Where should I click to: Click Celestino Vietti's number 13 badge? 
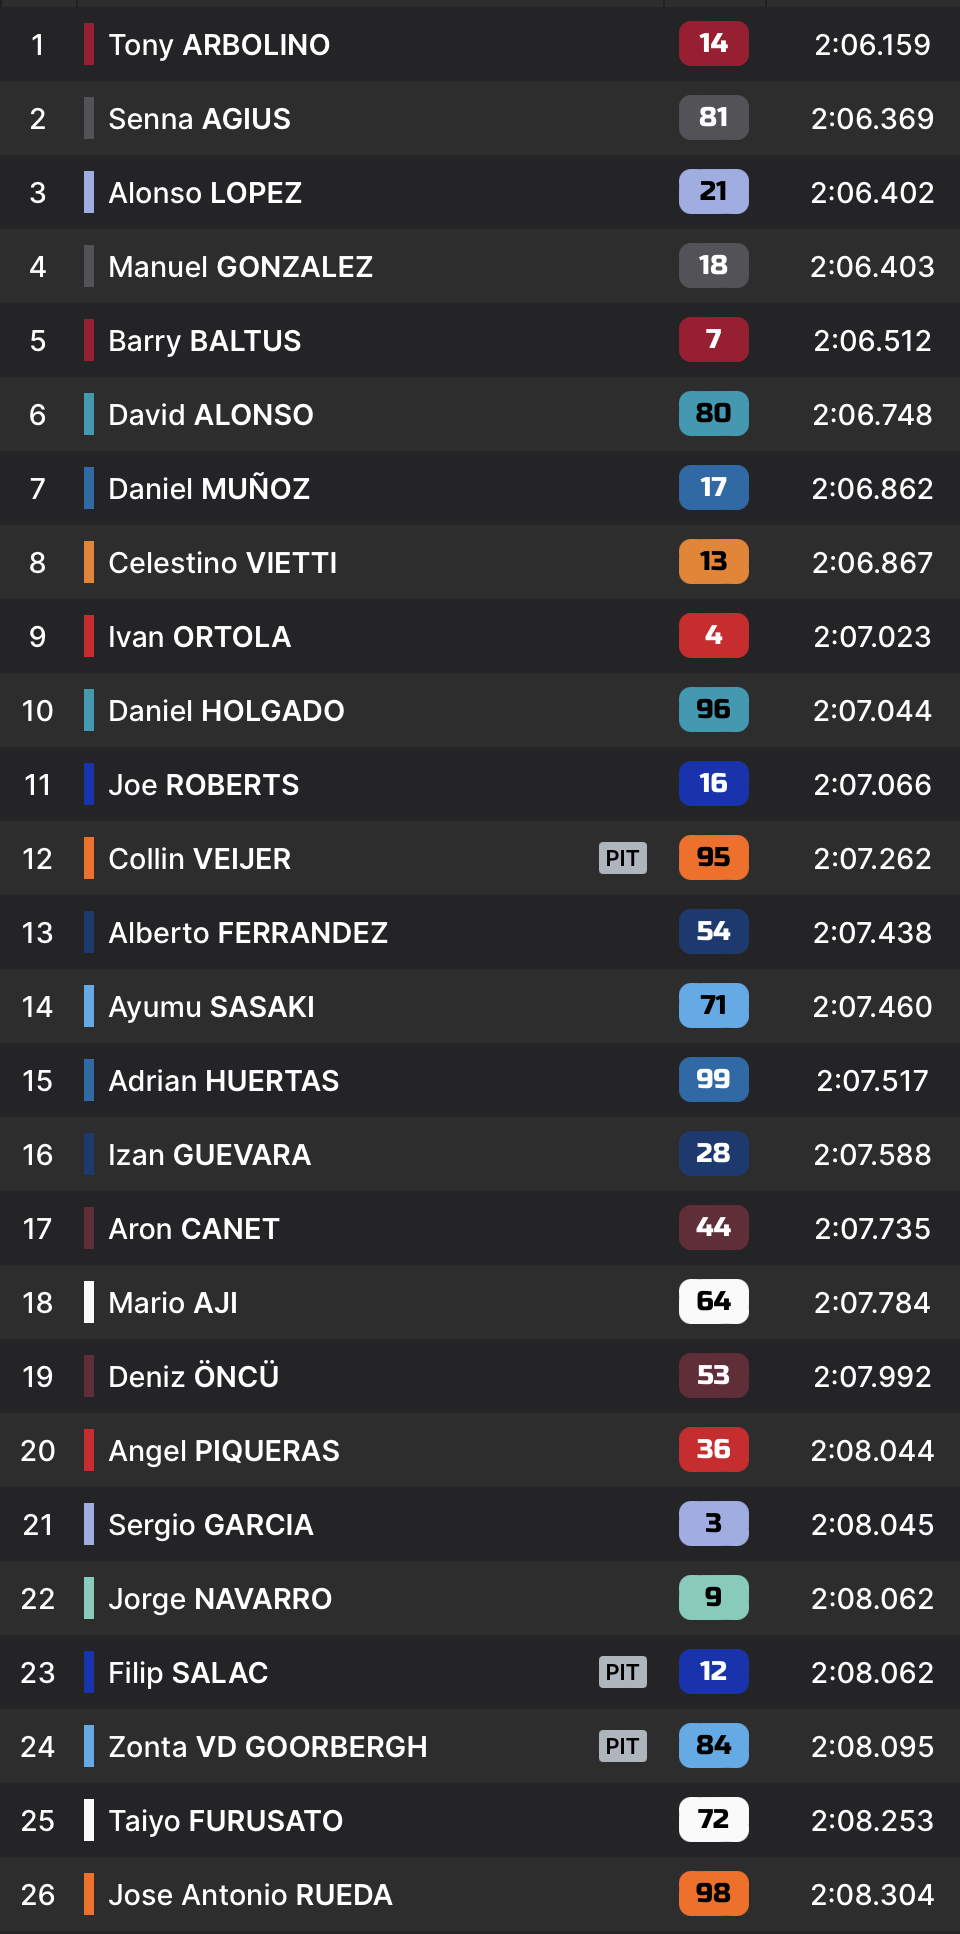point(713,562)
